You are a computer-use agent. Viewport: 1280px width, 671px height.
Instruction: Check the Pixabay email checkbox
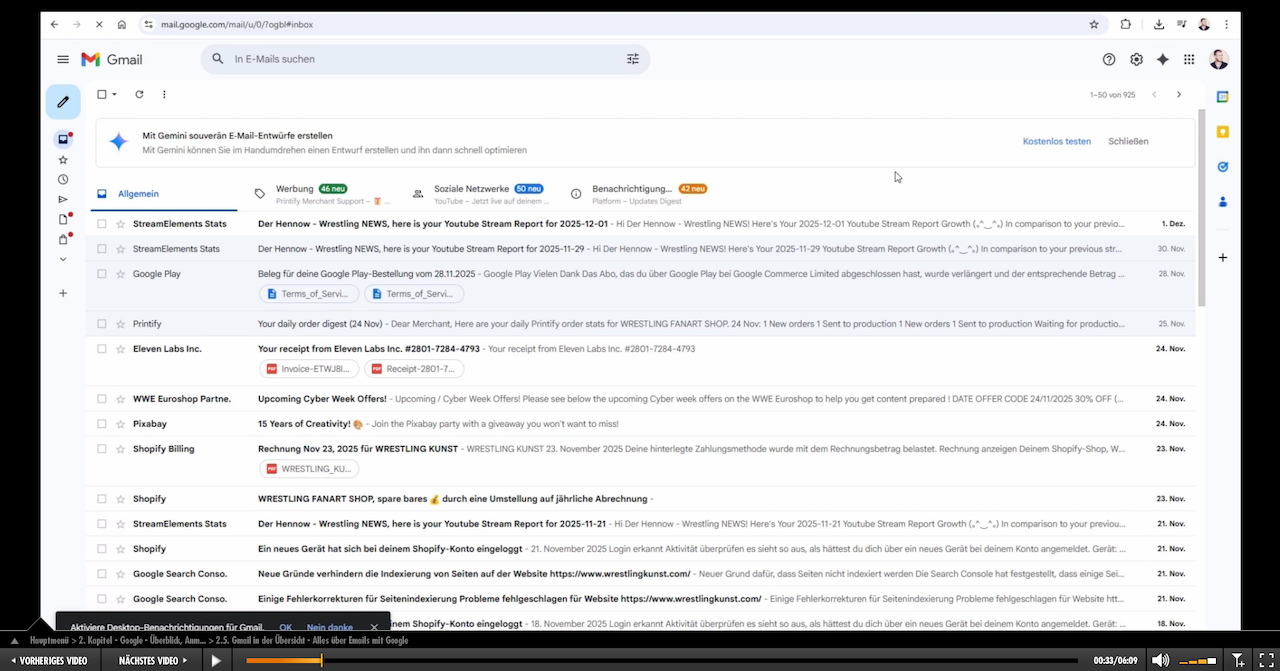(x=102, y=424)
